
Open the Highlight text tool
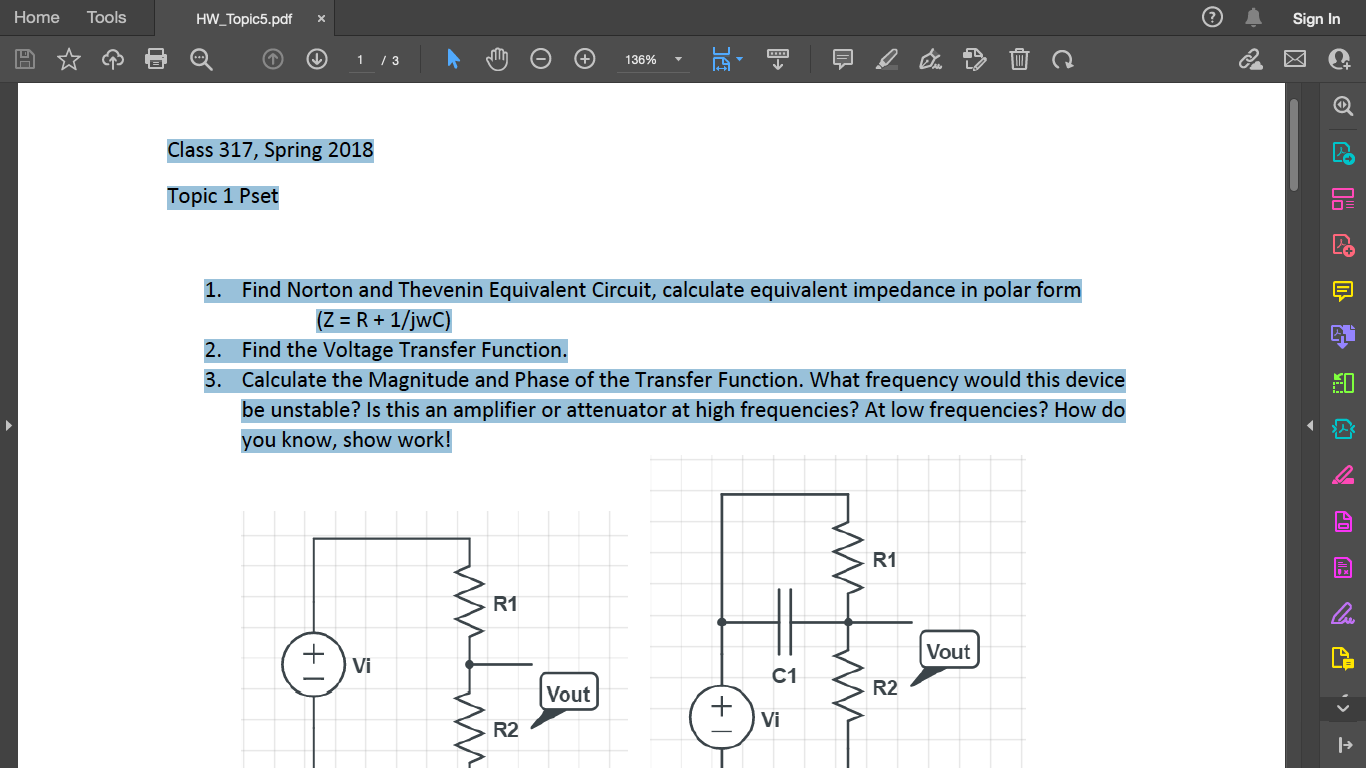[886, 59]
